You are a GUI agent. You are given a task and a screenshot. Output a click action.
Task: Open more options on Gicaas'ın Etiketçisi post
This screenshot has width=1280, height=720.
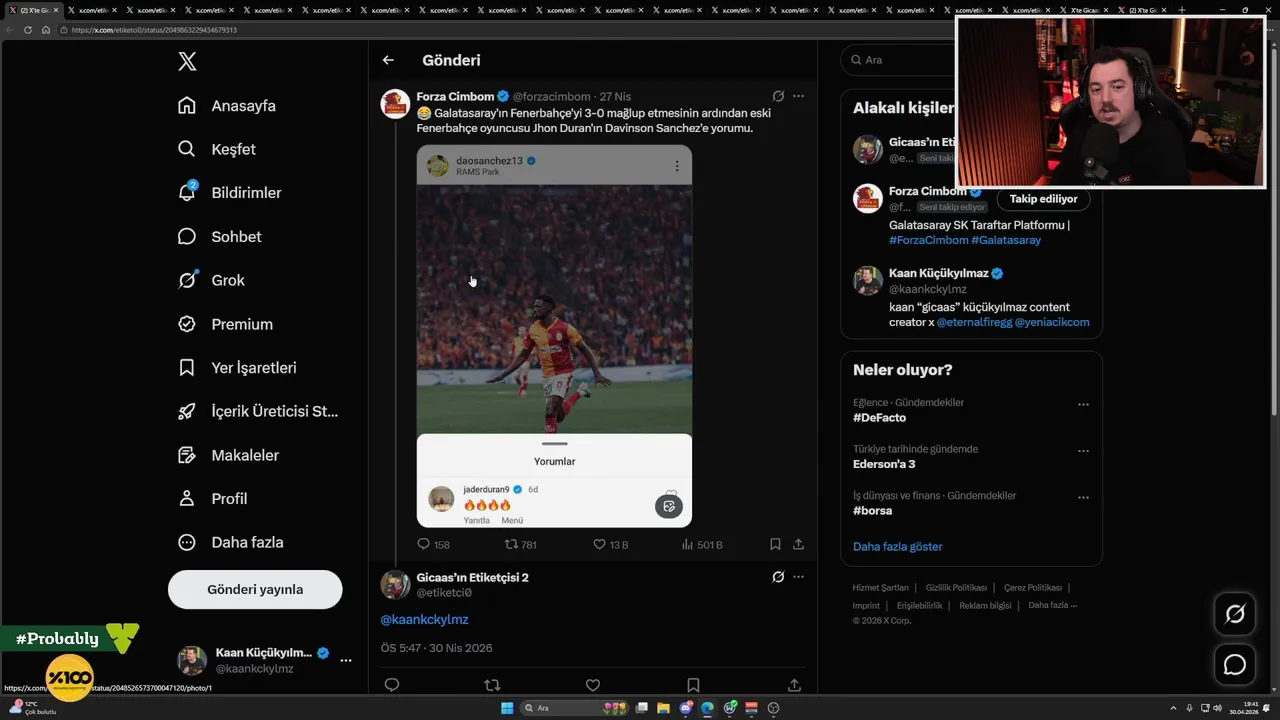798,577
